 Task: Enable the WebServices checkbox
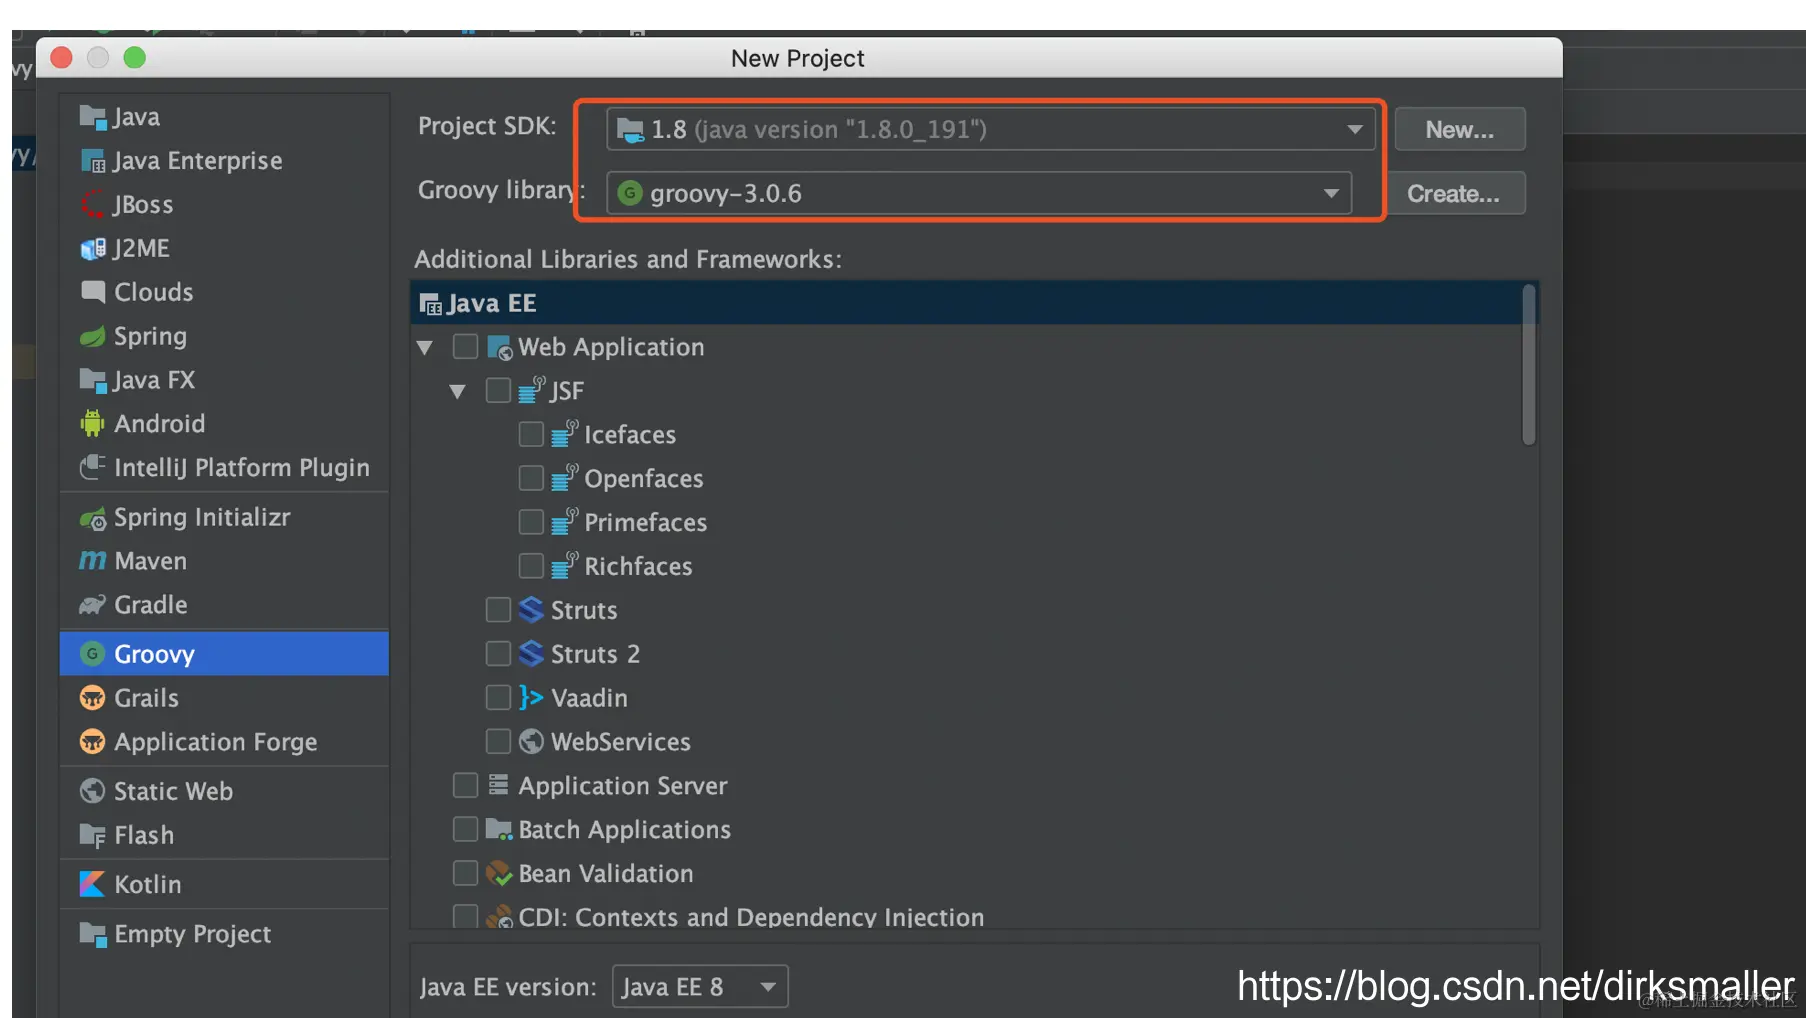498,742
